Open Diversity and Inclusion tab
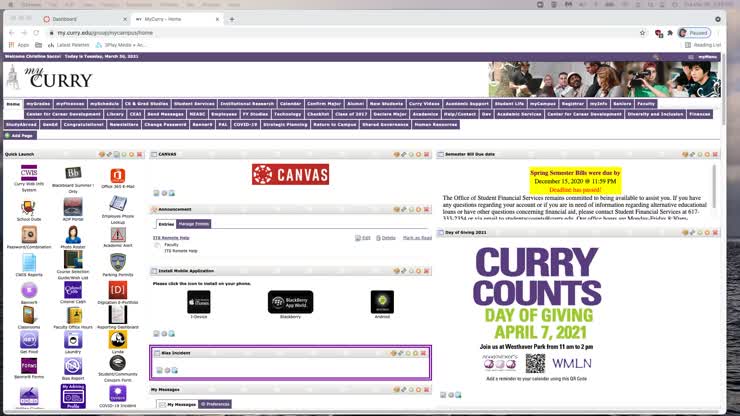 (x=655, y=114)
